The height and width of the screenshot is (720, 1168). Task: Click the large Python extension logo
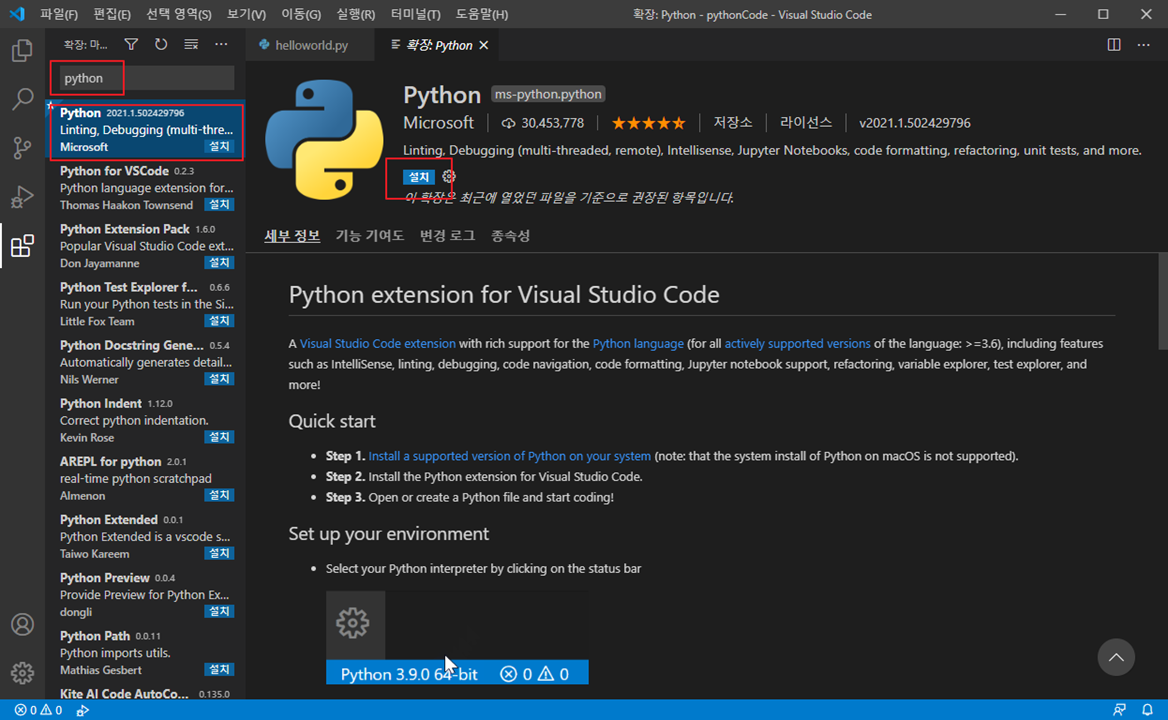pyautogui.click(x=325, y=139)
